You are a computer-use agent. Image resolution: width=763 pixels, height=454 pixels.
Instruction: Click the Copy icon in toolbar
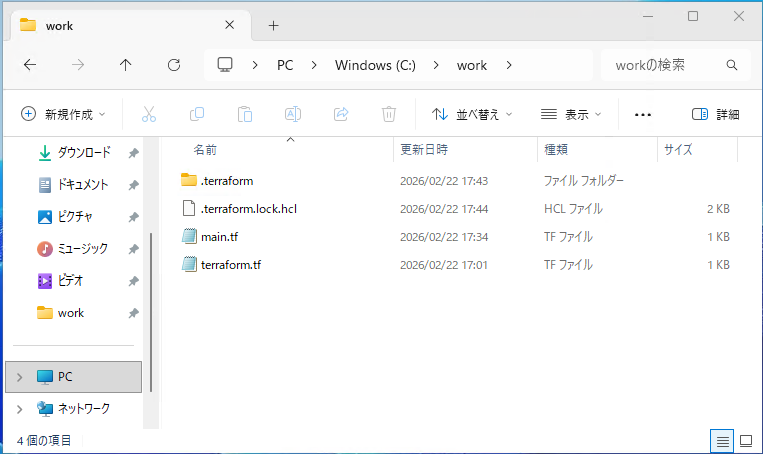[197, 114]
